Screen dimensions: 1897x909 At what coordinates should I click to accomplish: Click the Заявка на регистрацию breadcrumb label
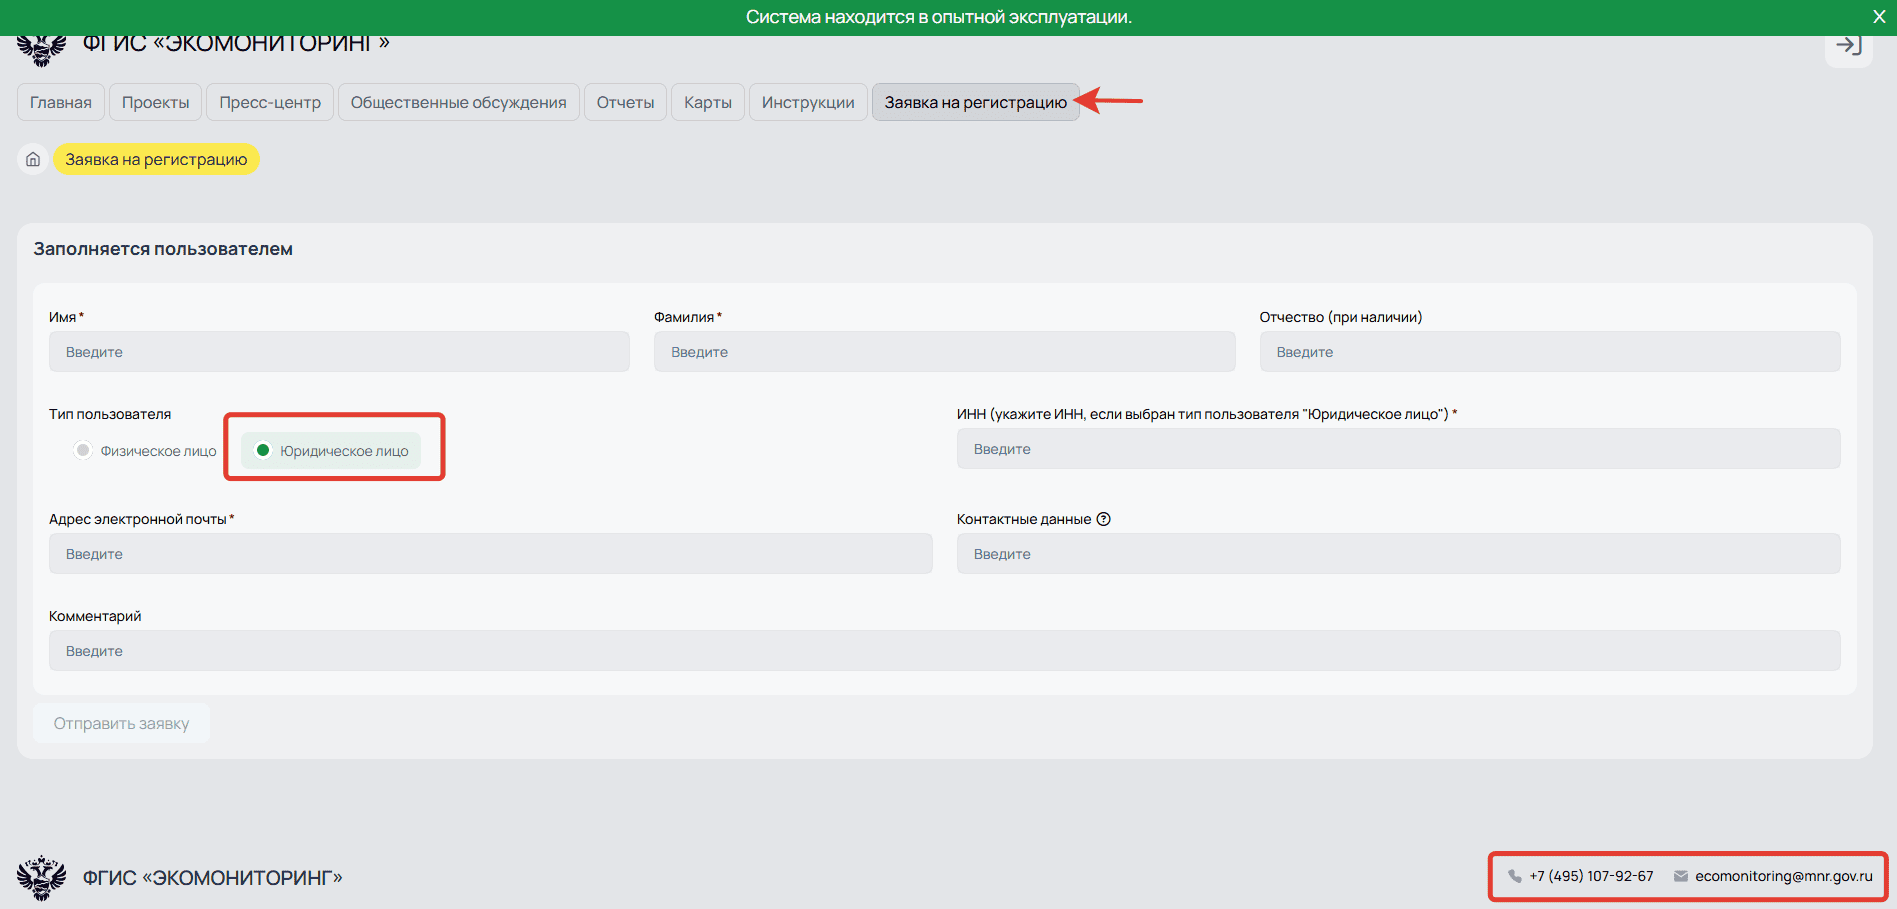[x=156, y=160]
